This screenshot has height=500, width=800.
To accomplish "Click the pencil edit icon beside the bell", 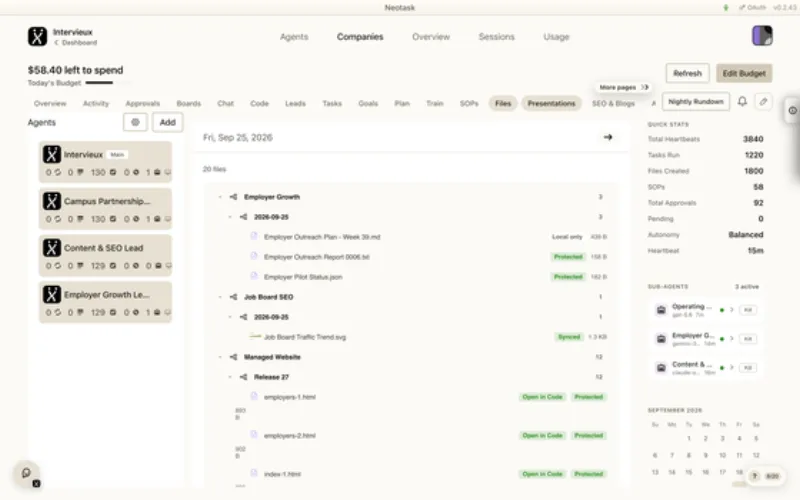I will [763, 102].
